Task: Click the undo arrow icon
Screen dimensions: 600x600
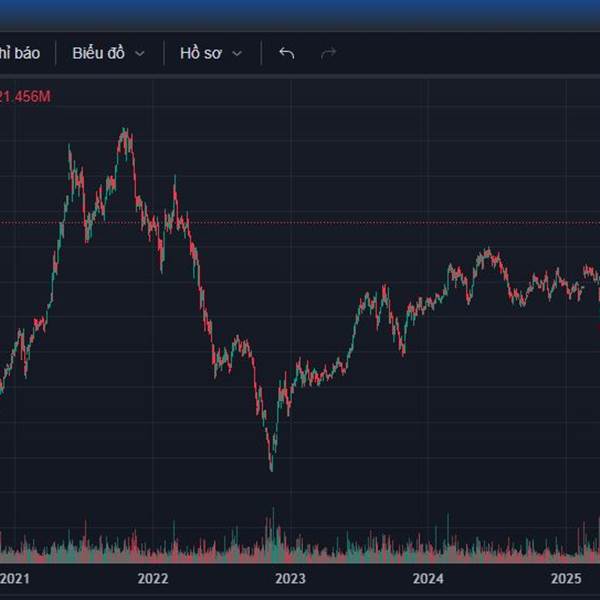Action: coord(287,53)
